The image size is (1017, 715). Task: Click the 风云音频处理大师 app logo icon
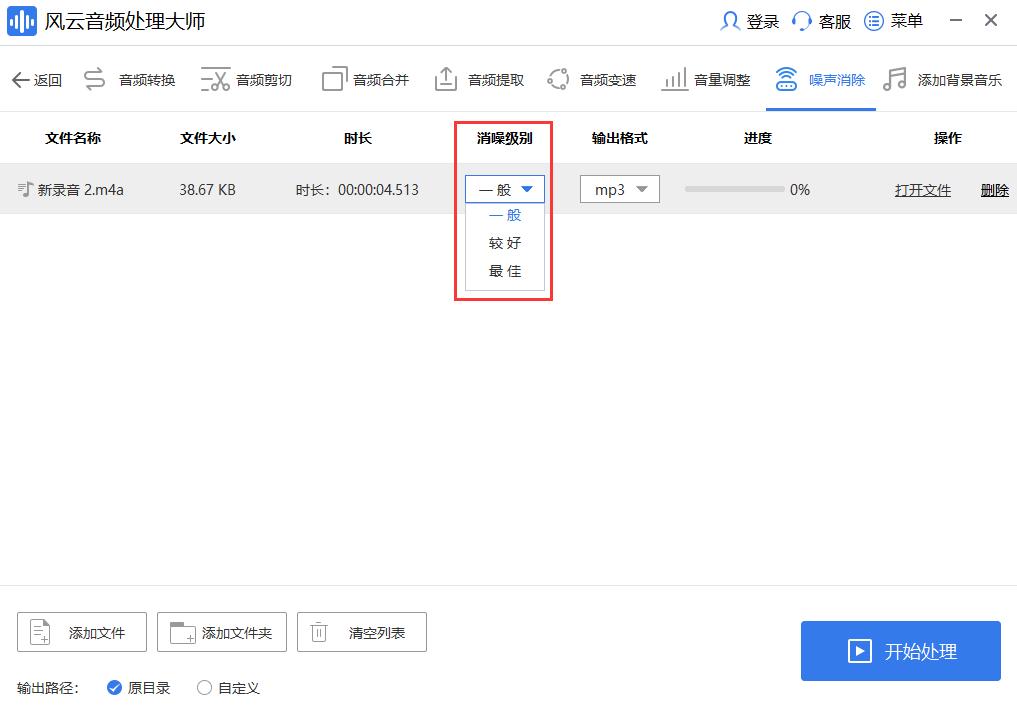pos(21,21)
